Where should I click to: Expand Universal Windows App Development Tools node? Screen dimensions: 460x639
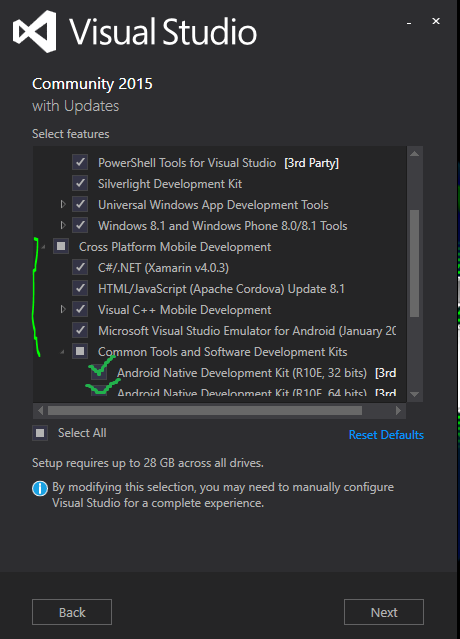click(63, 204)
